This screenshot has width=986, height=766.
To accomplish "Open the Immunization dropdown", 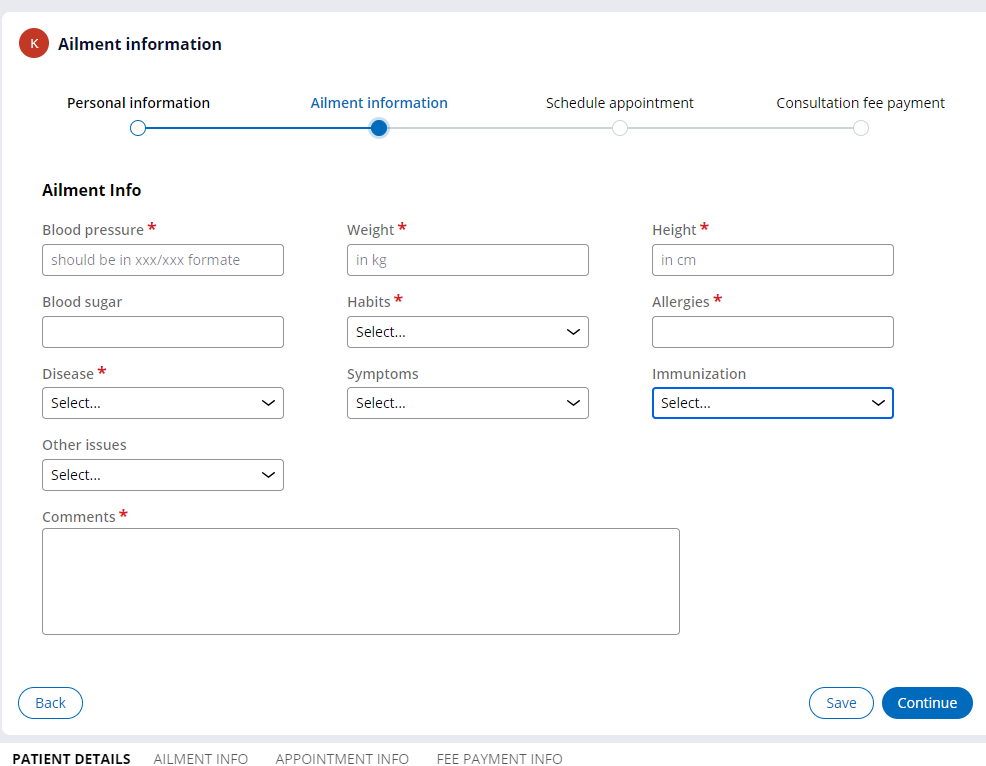I will coord(772,402).
